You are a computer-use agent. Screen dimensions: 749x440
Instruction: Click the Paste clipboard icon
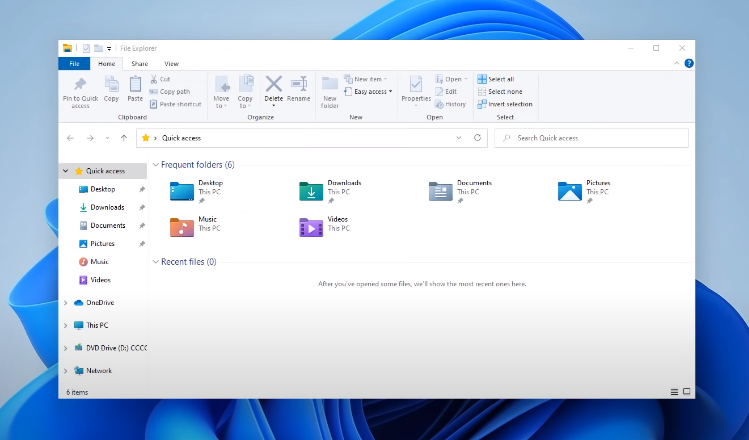[x=135, y=85]
